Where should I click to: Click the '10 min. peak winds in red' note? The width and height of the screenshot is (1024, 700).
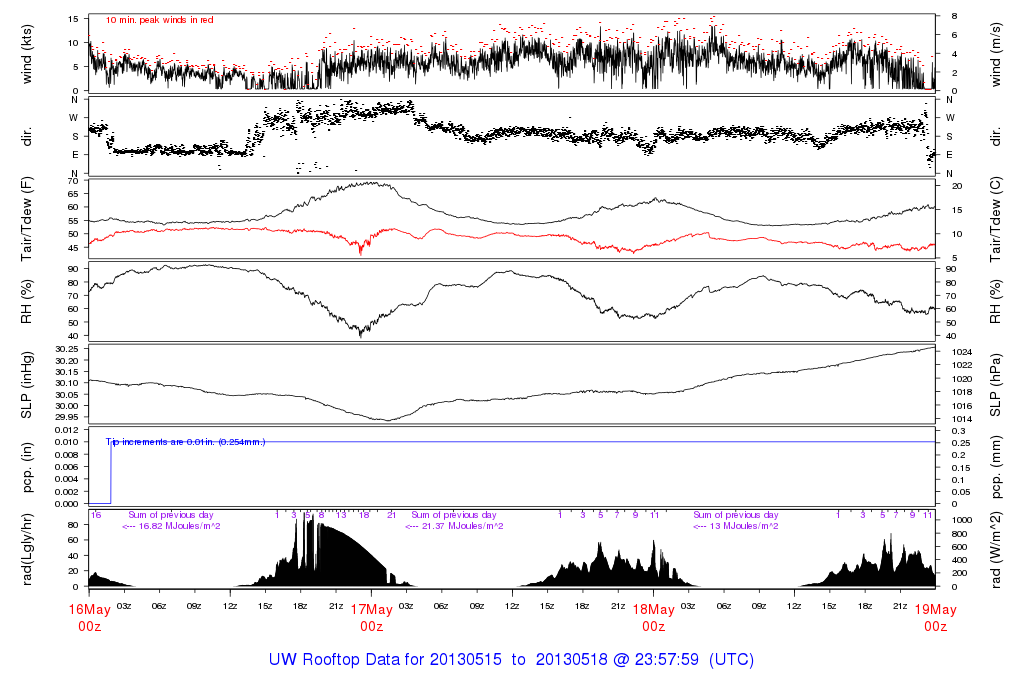[159, 20]
